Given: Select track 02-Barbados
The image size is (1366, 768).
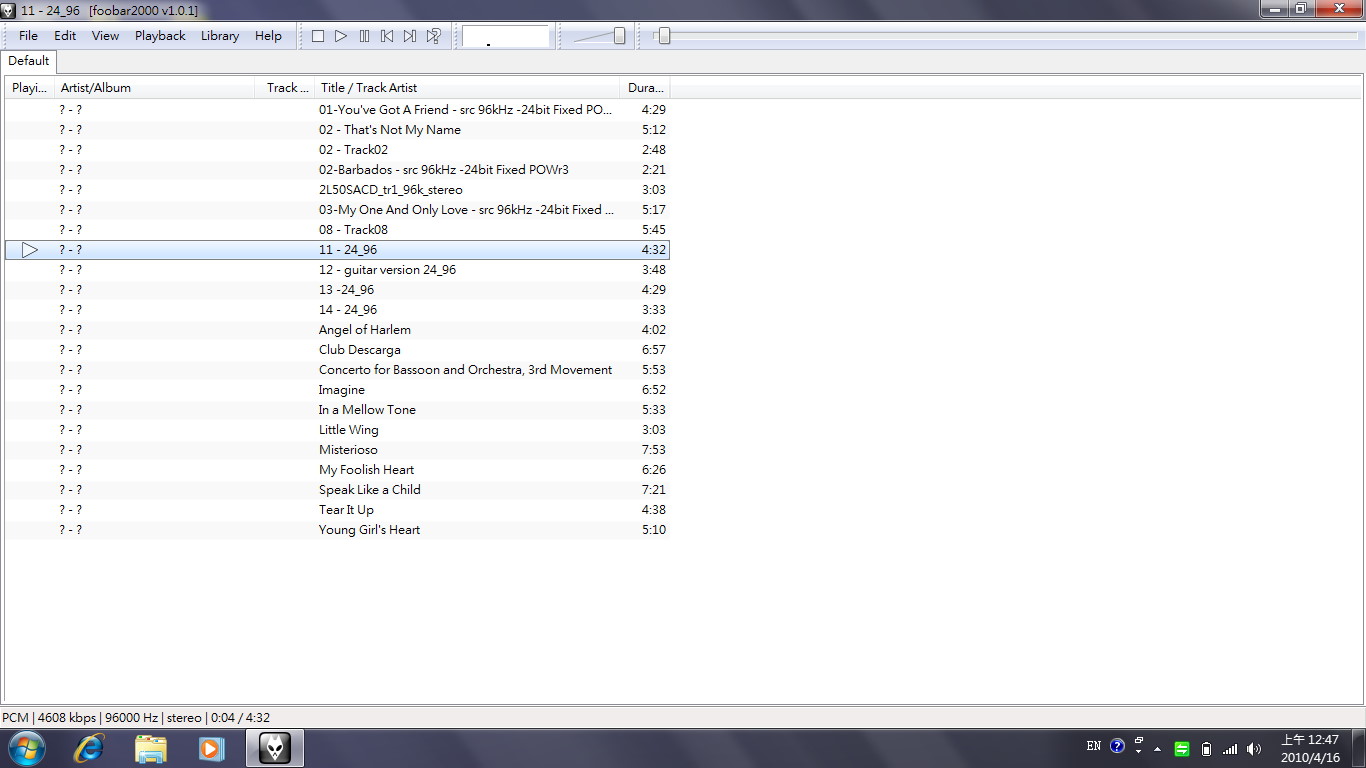Looking at the screenshot, I should tap(337, 170).
